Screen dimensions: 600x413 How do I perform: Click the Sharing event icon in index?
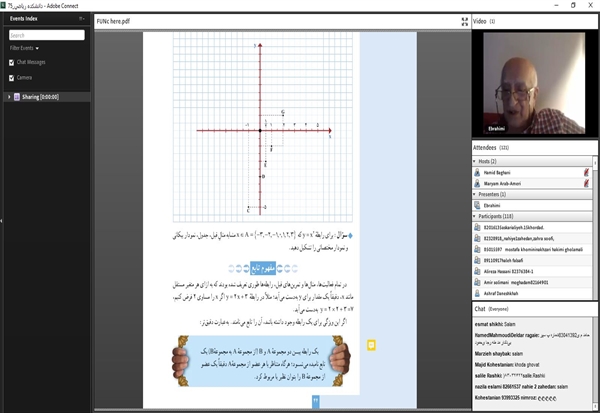[x=18, y=97]
